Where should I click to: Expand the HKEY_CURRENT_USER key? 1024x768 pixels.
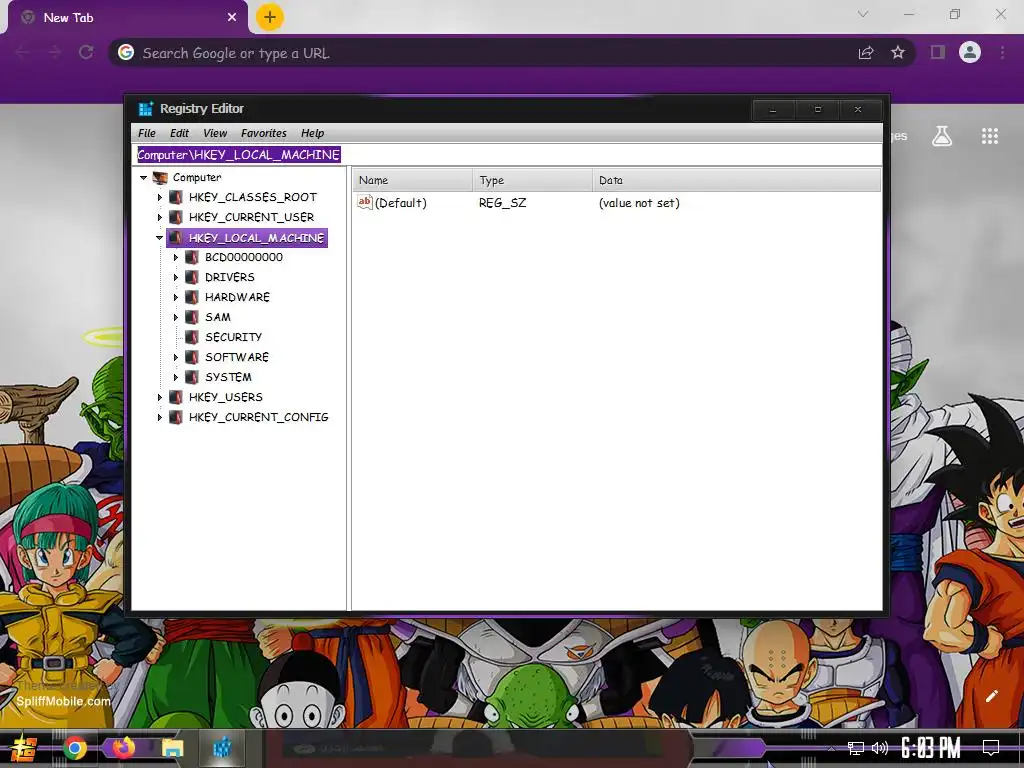[x=159, y=217]
